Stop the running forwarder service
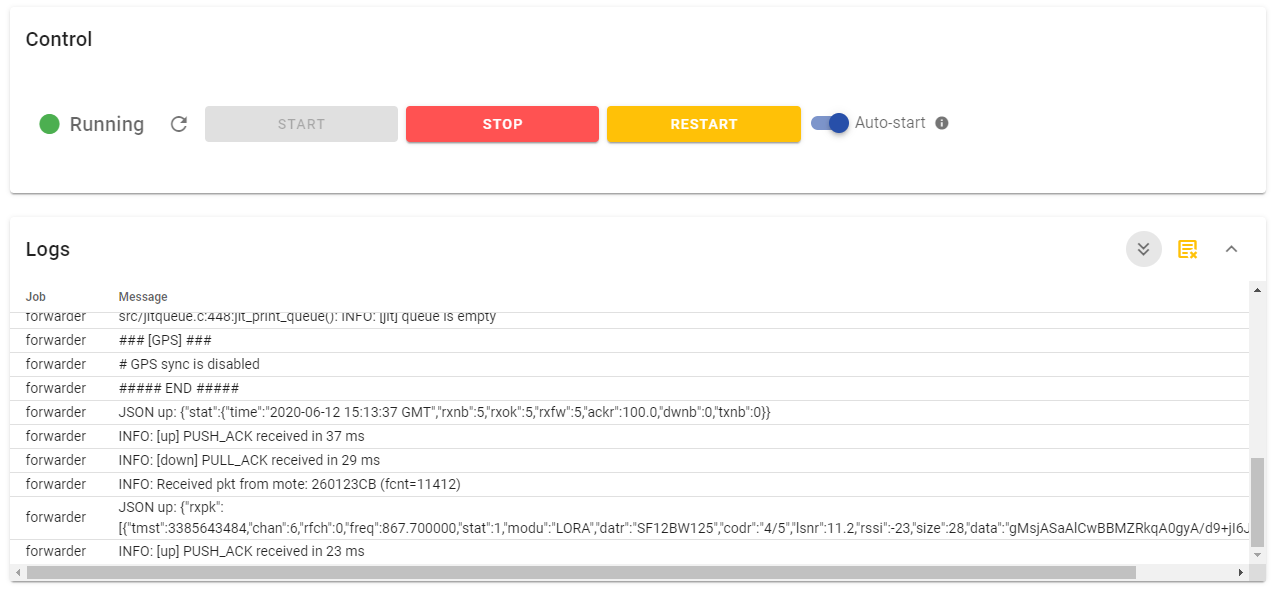This screenshot has width=1277, height=591. pos(502,124)
